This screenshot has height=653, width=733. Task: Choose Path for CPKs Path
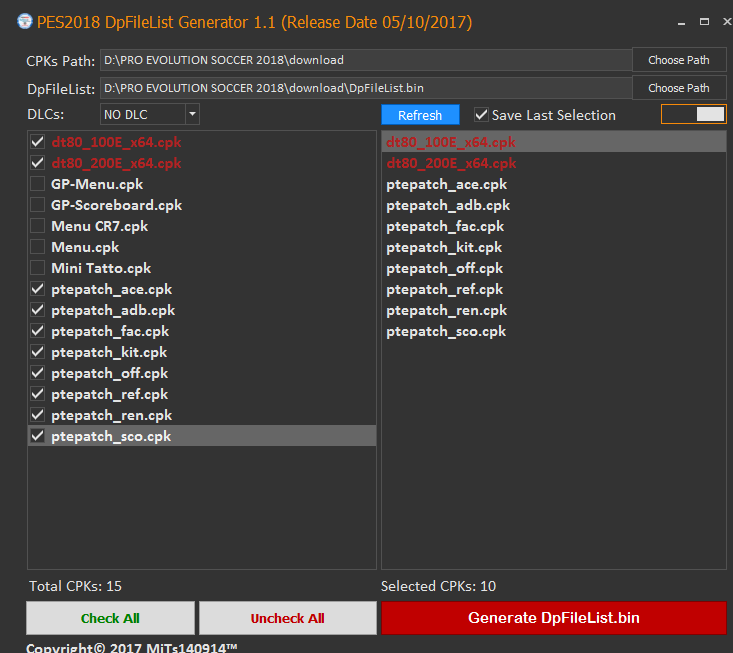point(679,60)
